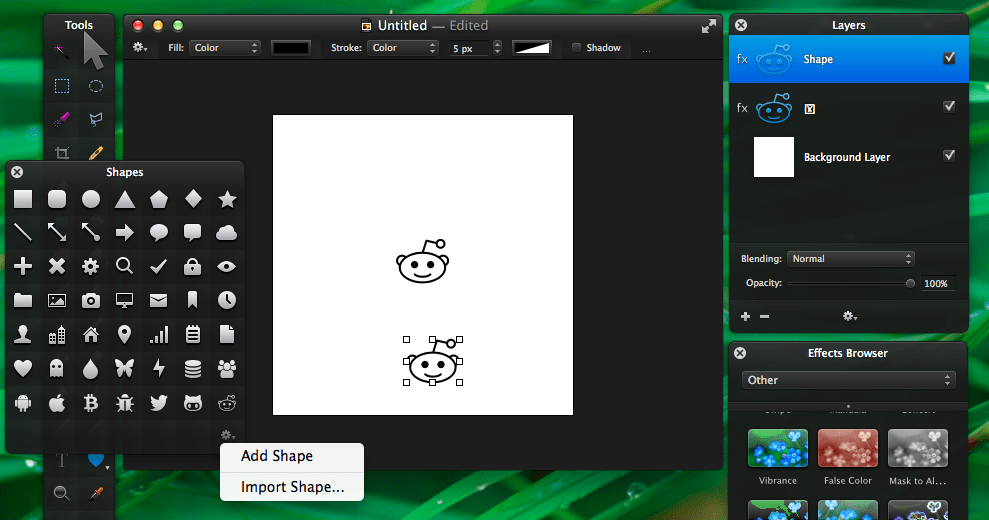
Task: Click the fx icon on Shape layer
Action: (742, 59)
